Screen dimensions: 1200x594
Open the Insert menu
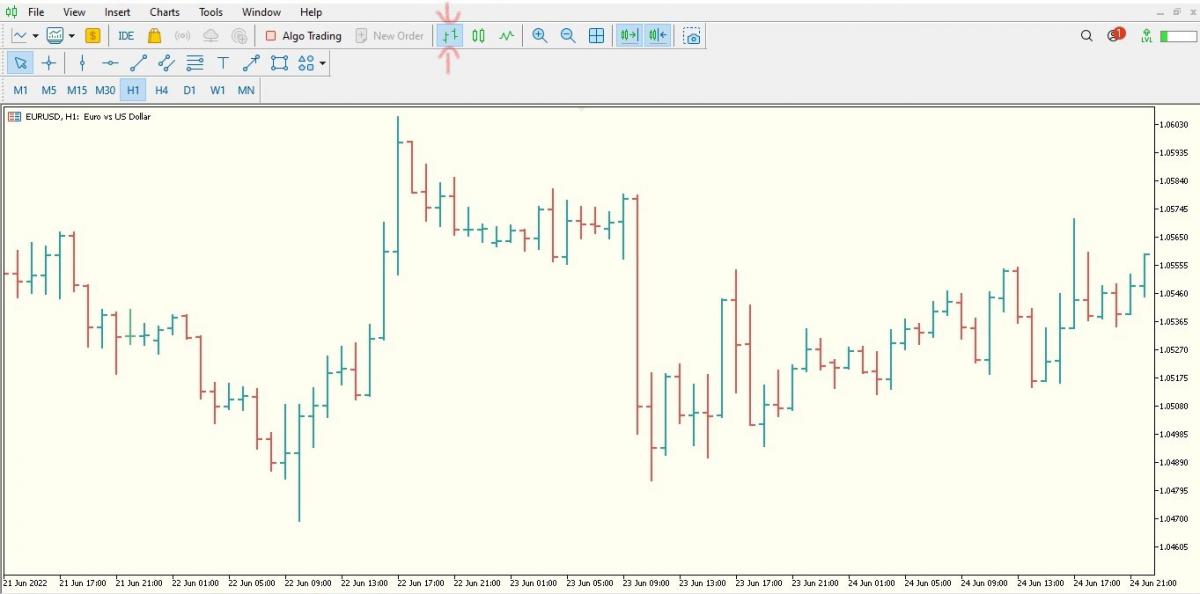point(117,12)
